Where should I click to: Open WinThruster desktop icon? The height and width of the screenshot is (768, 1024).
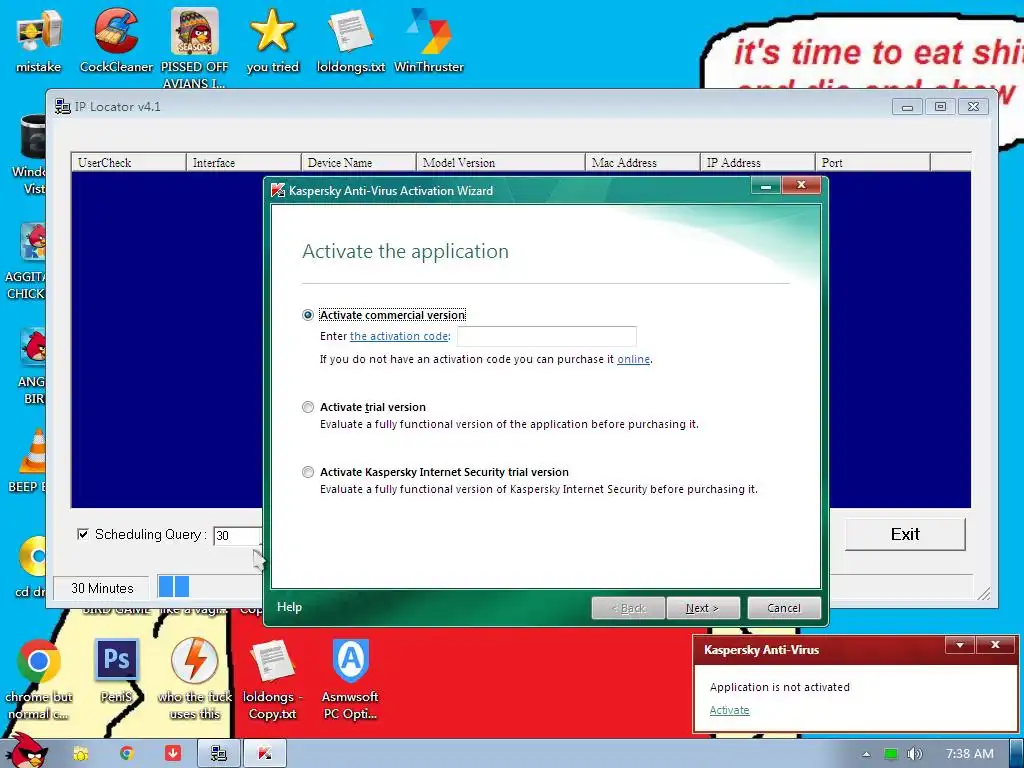coord(429,40)
